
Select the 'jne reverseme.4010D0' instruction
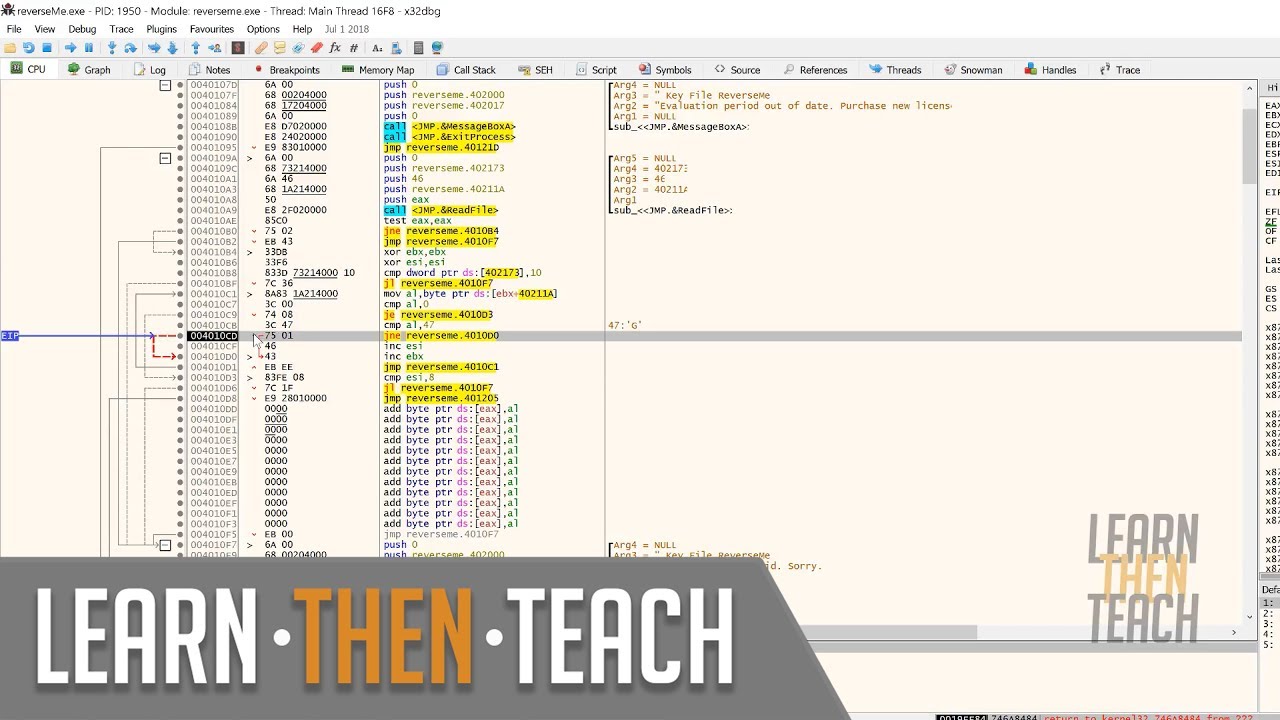pyautogui.click(x=441, y=336)
